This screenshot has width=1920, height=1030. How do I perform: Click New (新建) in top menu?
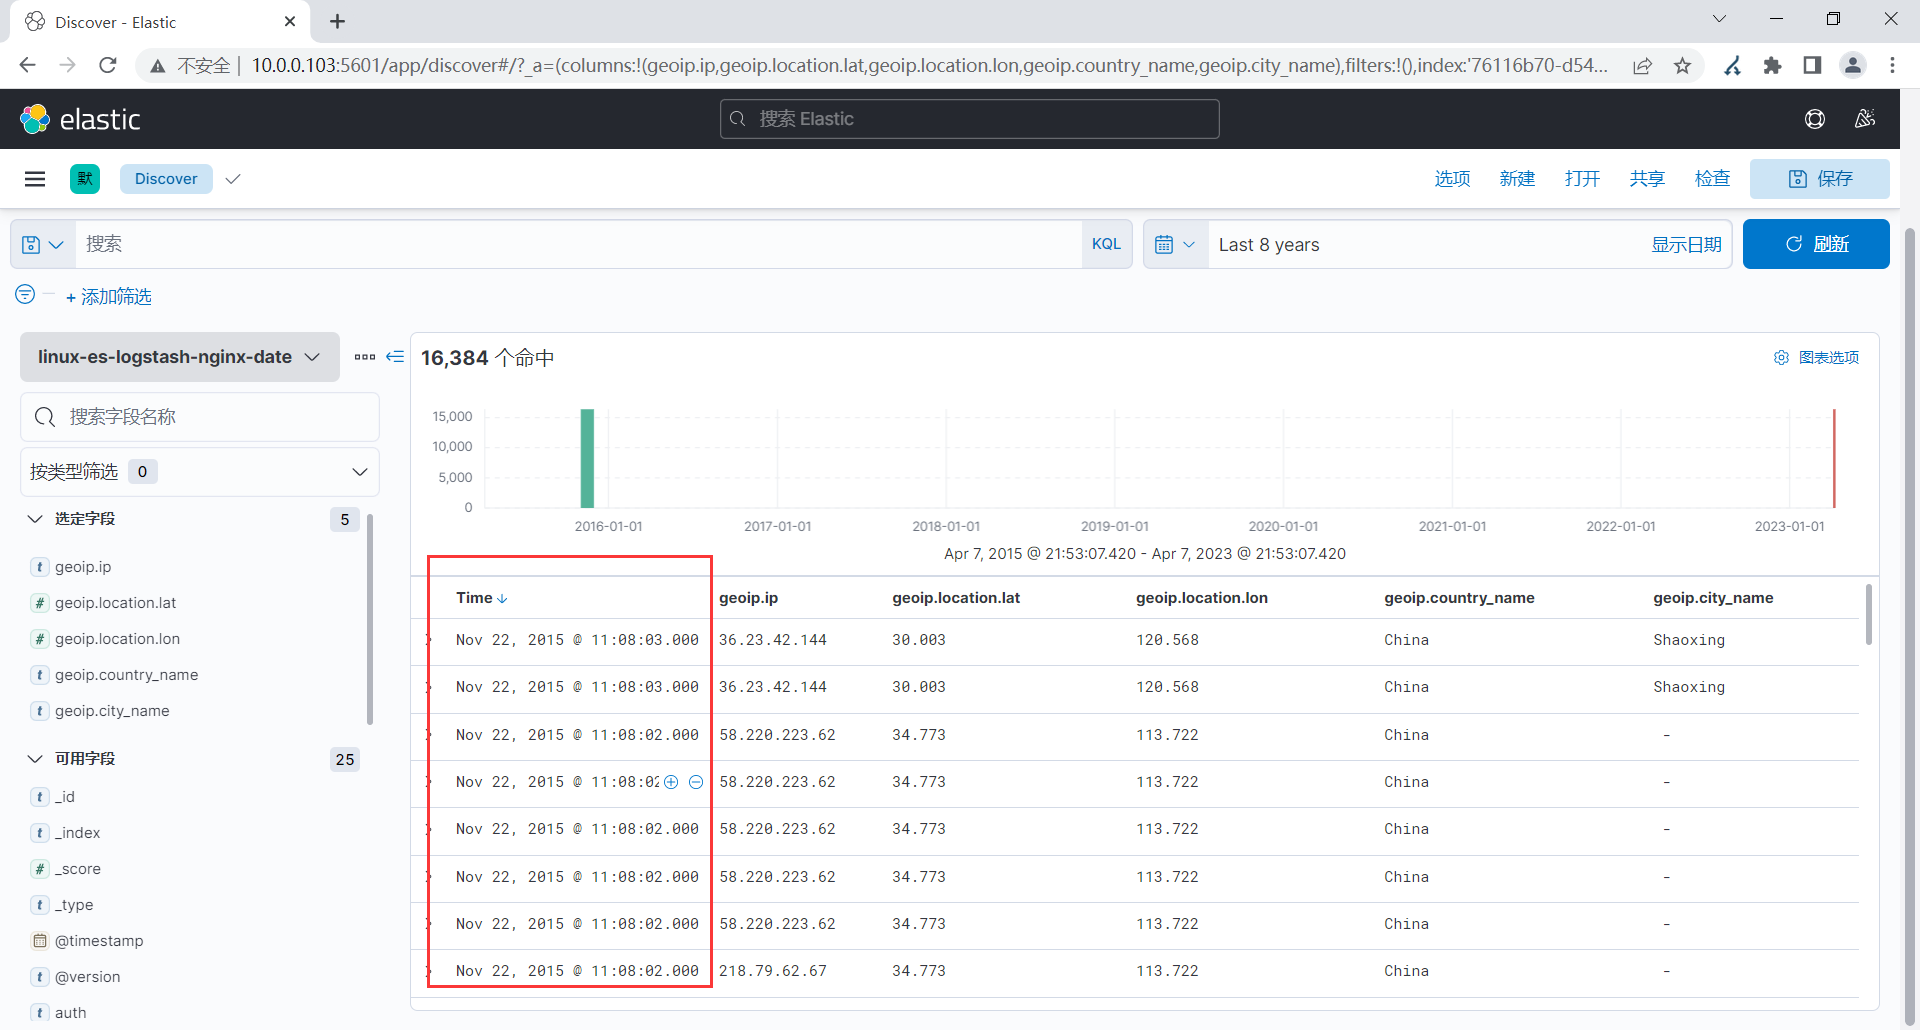[1517, 179]
